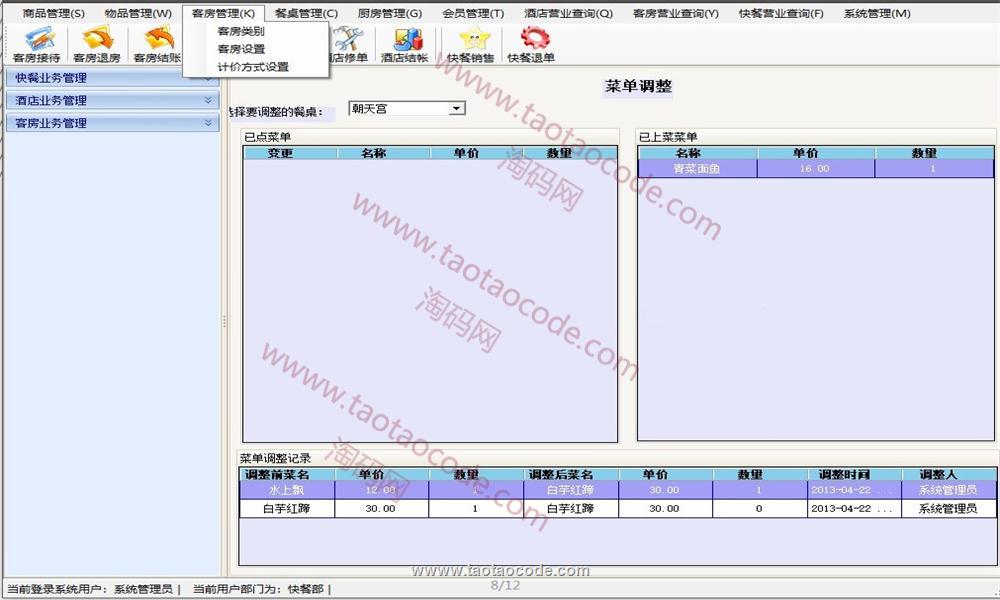
Task: Click the 快餐退单 gear icon
Action: pos(531,44)
